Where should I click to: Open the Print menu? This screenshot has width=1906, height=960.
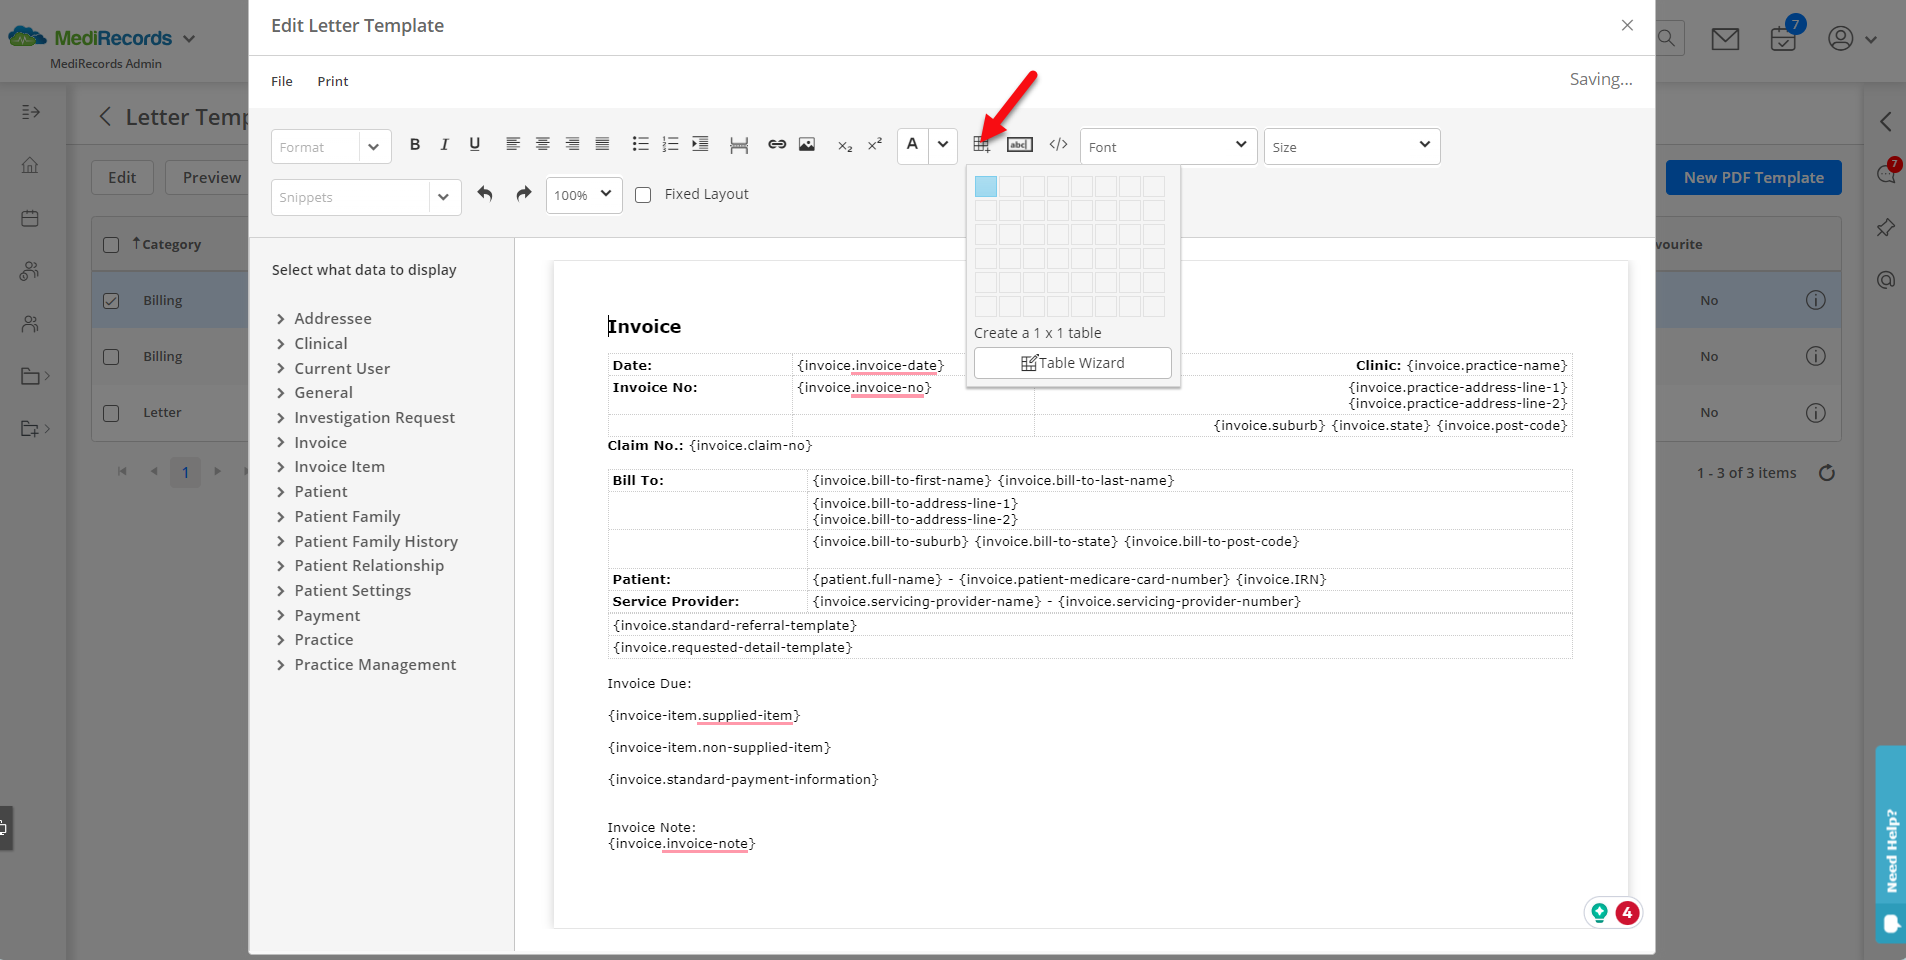(x=332, y=81)
